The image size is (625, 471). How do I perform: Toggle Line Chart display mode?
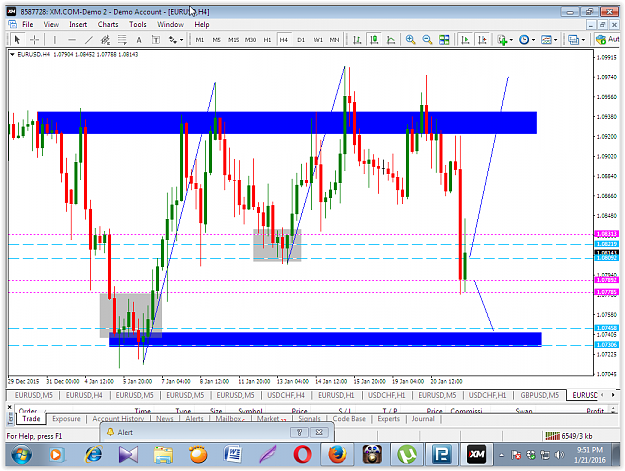click(391, 39)
